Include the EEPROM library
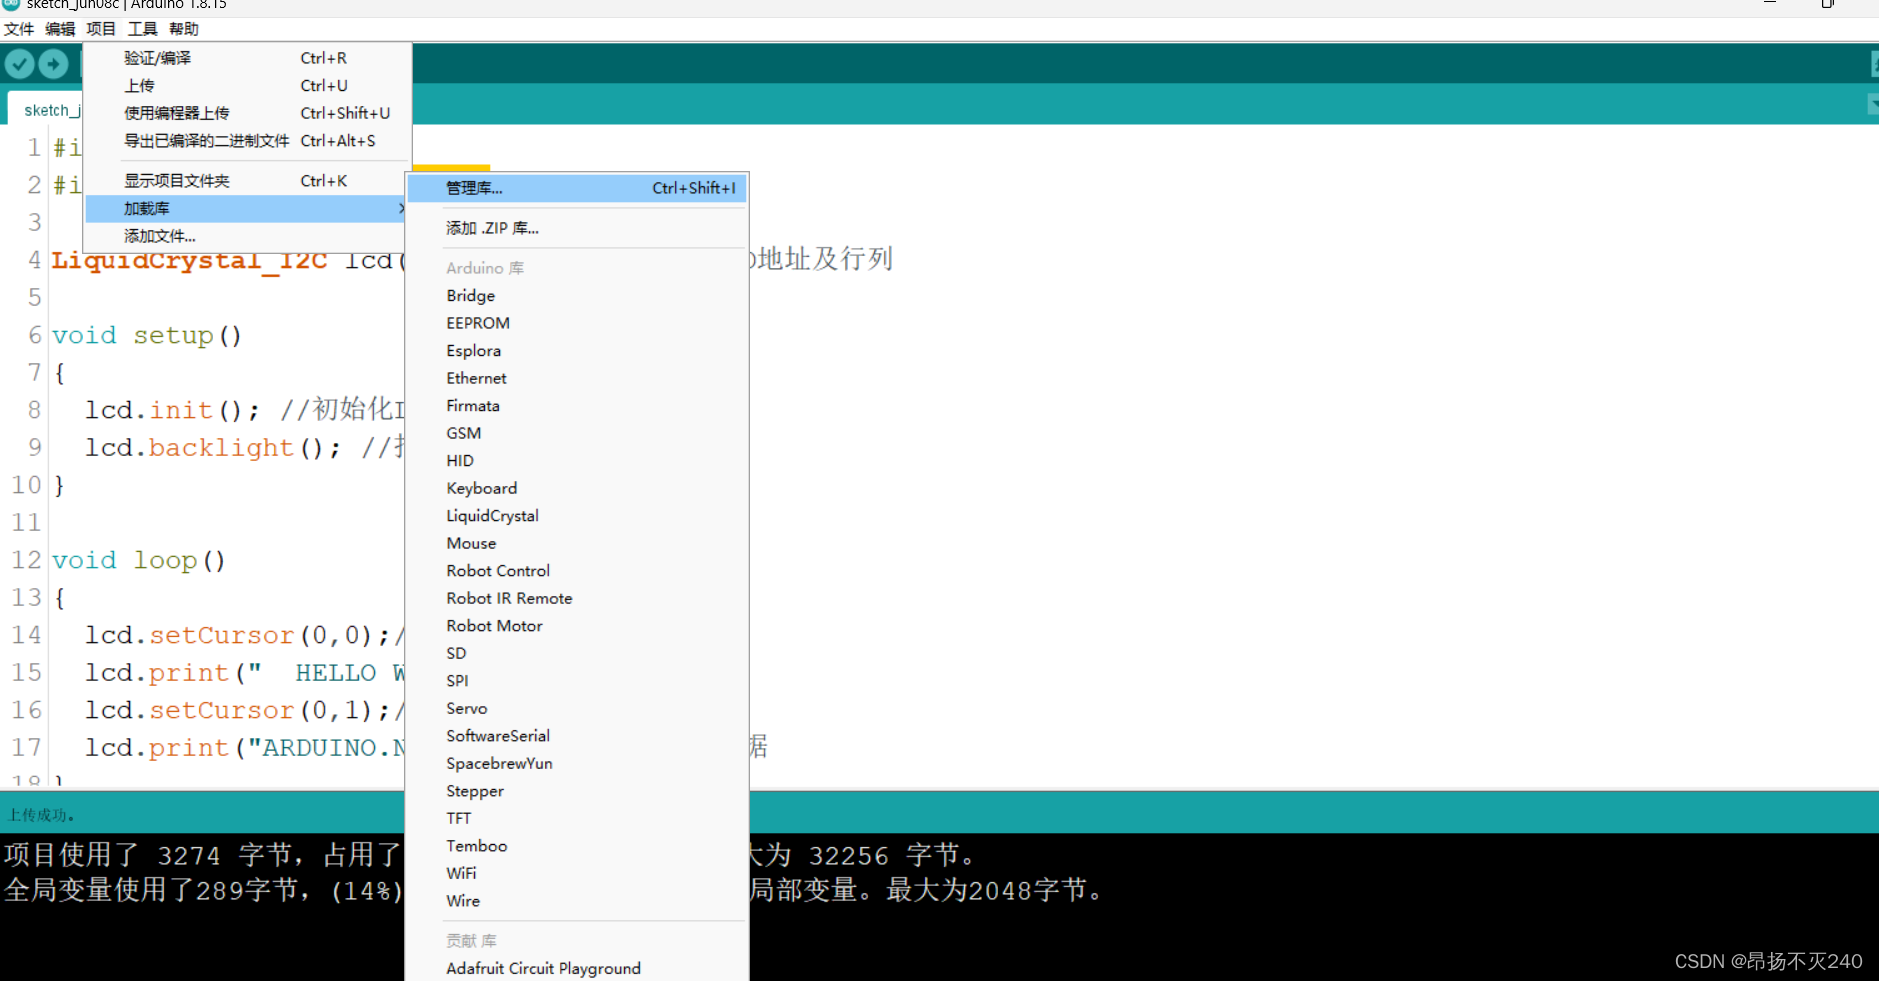The height and width of the screenshot is (981, 1879). pyautogui.click(x=577, y=323)
